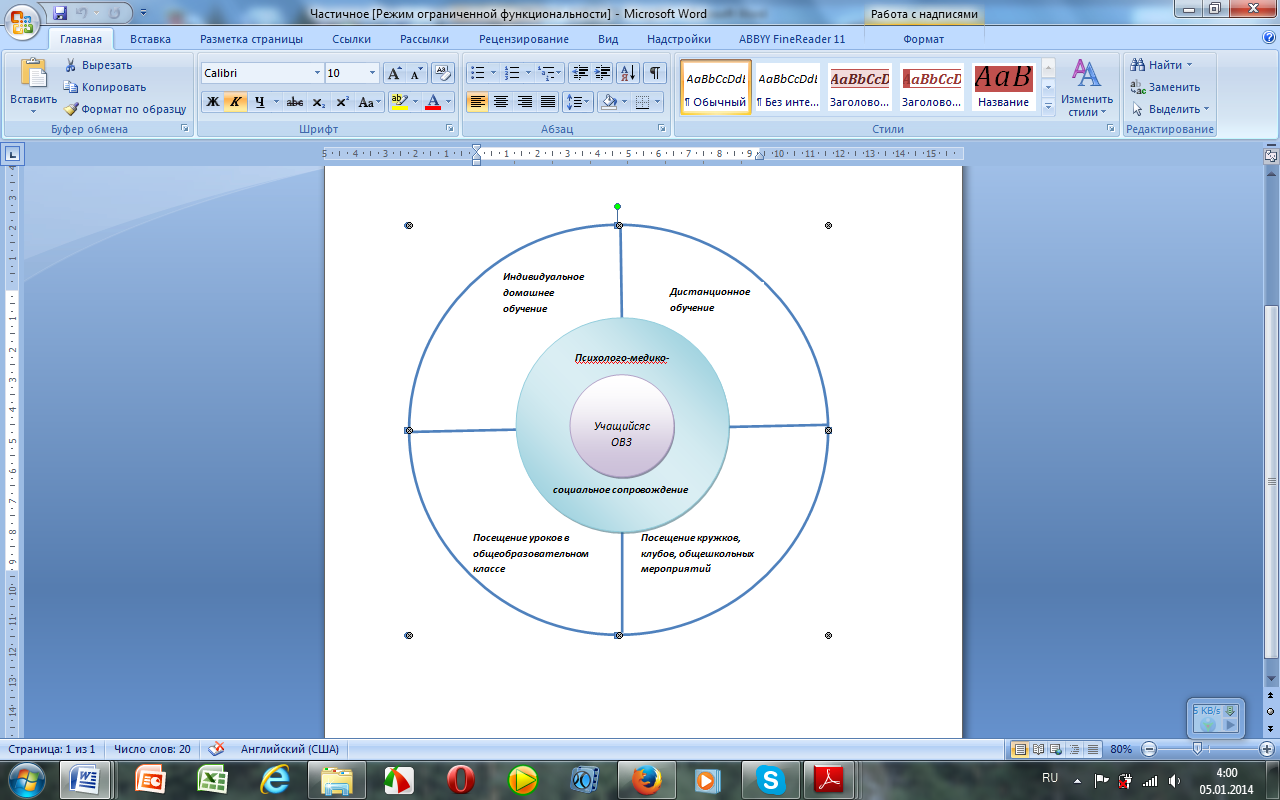Toggle underline (Ч) formatting
1280x800 pixels.
pos(259,102)
